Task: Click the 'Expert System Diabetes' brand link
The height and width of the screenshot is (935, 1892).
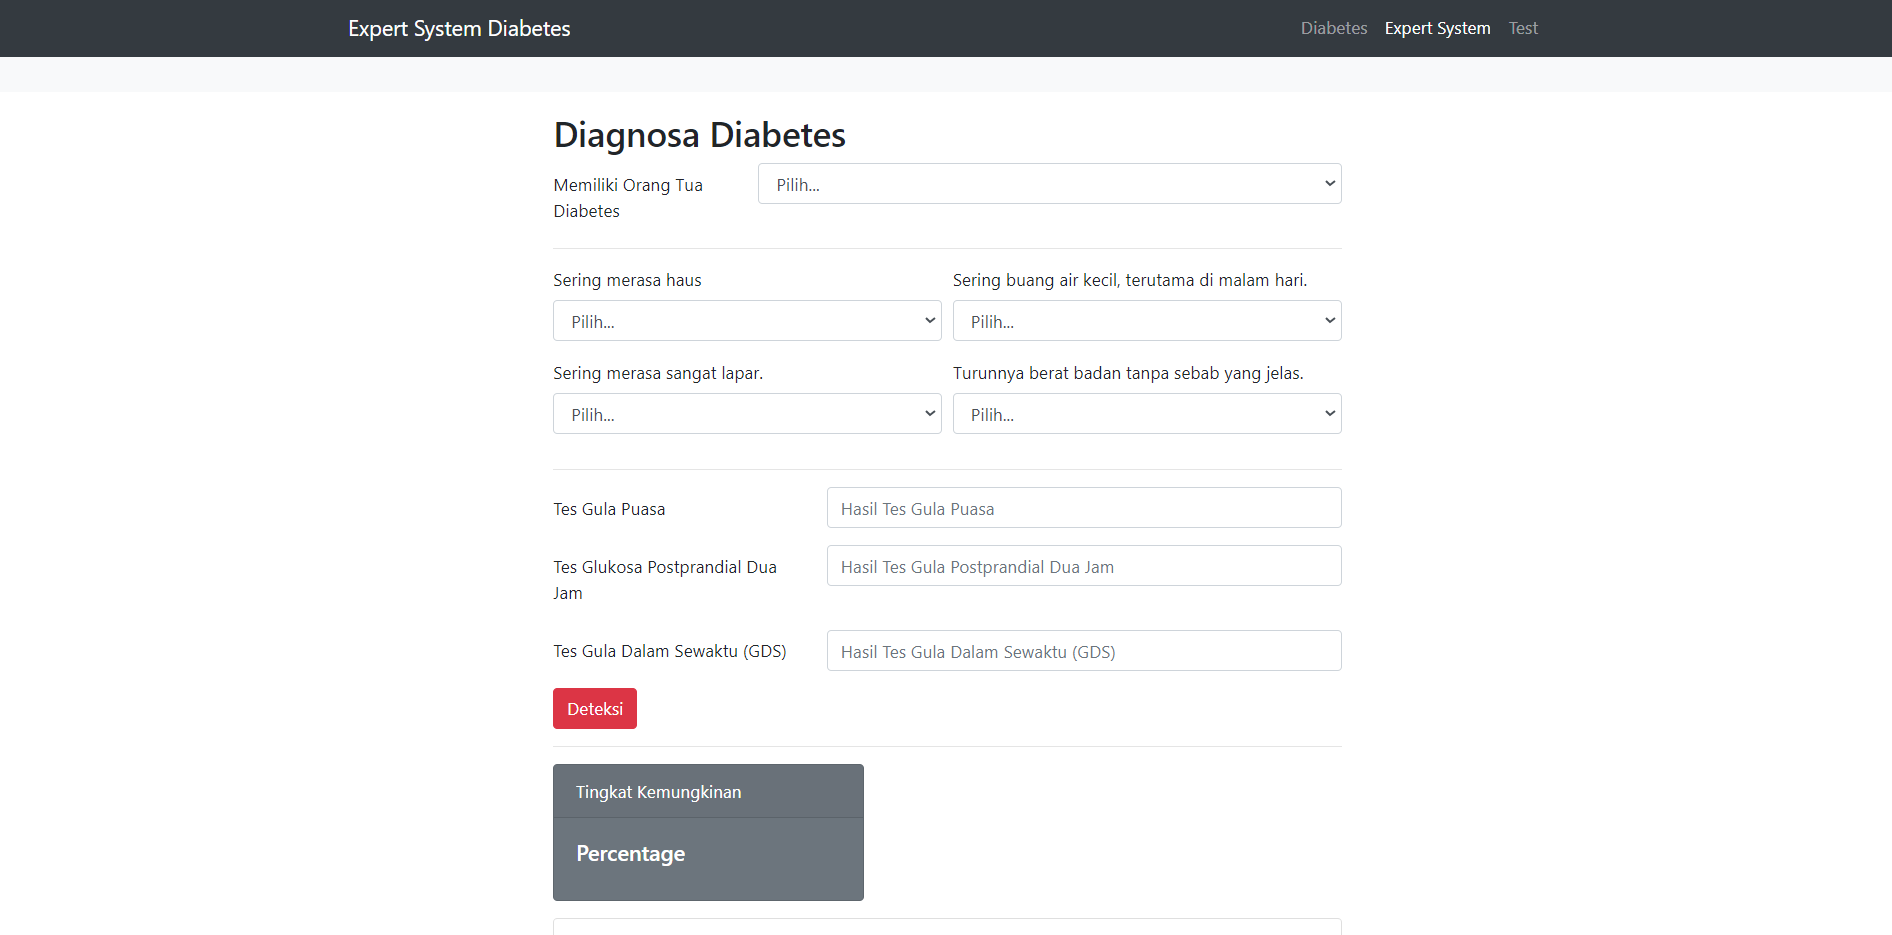Action: click(x=459, y=28)
